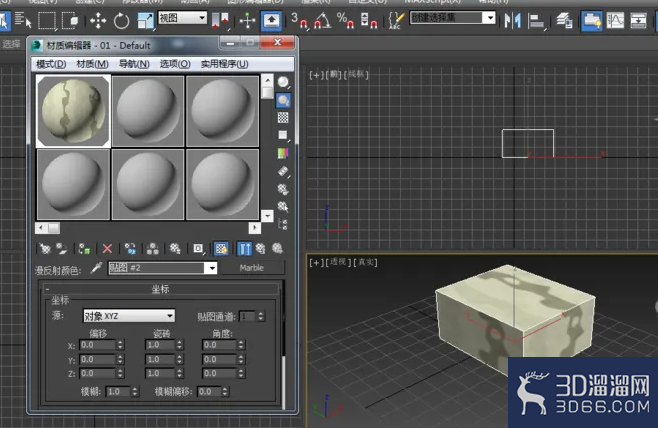Viewport: 658px width, 428px height.
Task: Click the Mirror tool icon
Action: pyautogui.click(x=512, y=20)
